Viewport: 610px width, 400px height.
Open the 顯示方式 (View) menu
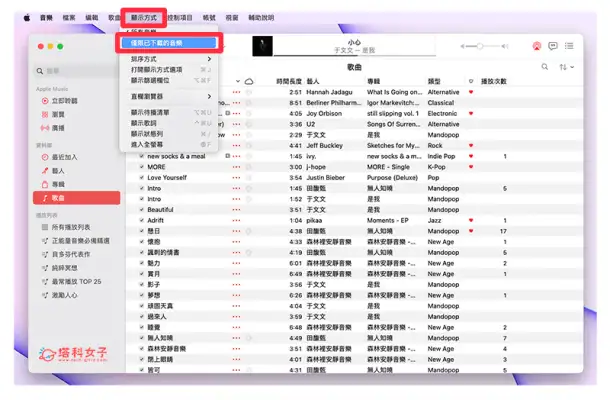click(144, 18)
